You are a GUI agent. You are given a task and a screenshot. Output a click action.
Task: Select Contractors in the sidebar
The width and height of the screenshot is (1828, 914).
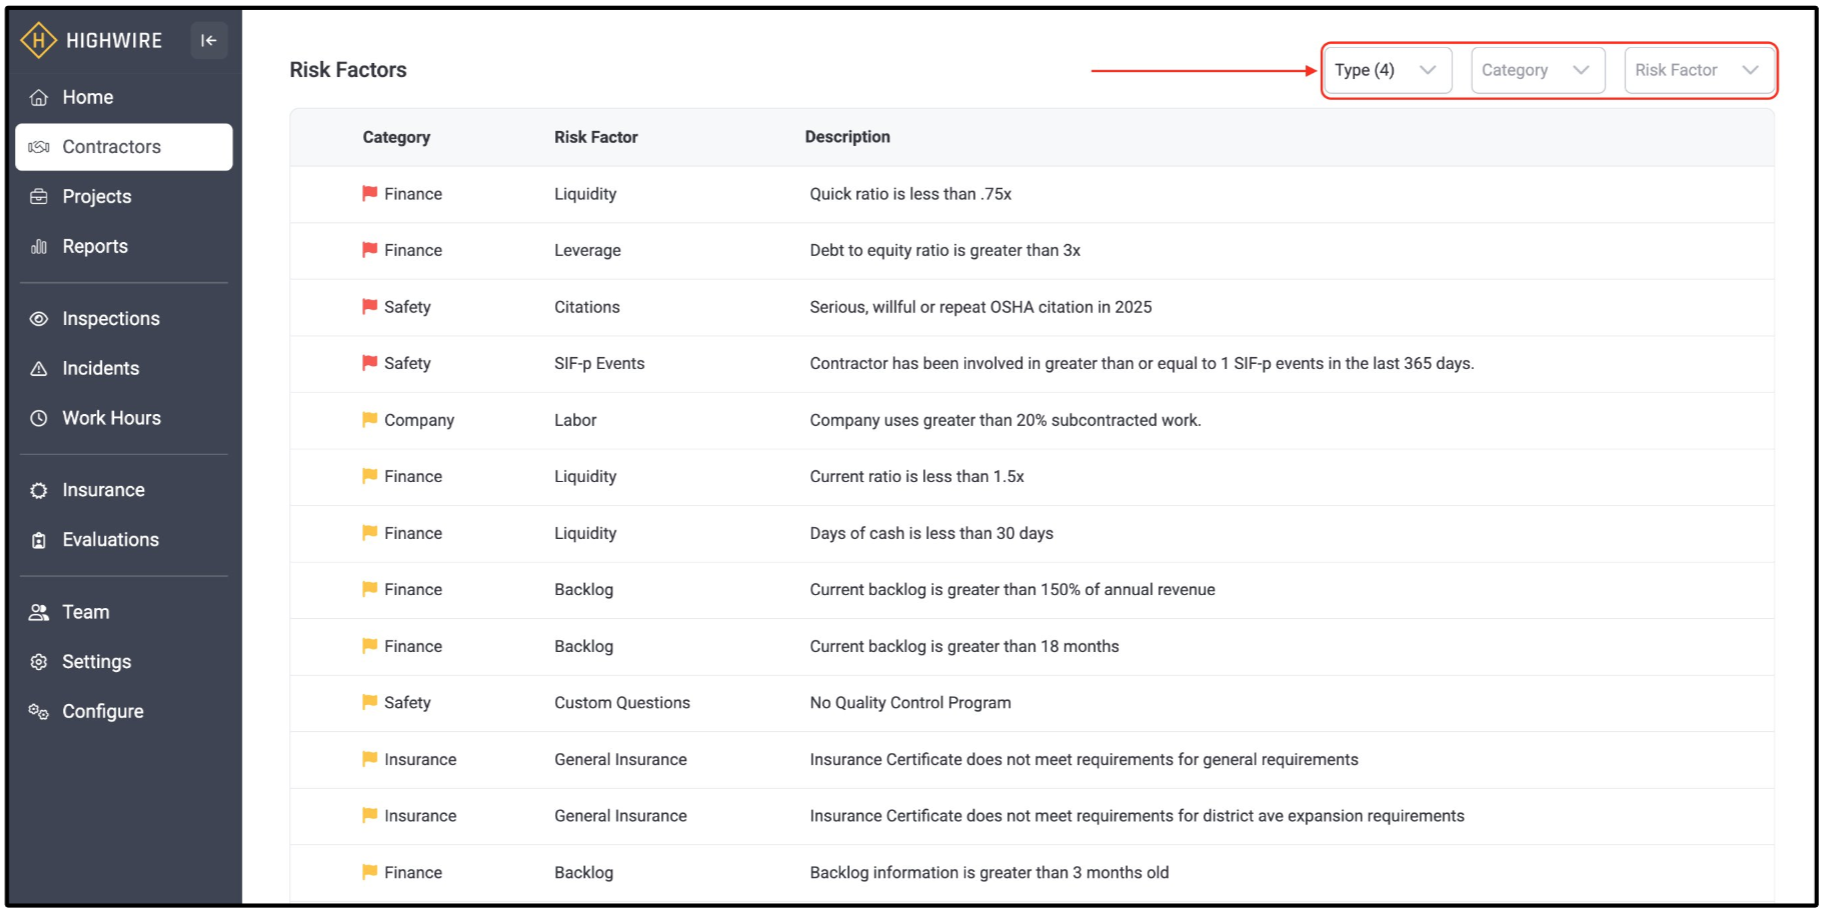(x=124, y=147)
